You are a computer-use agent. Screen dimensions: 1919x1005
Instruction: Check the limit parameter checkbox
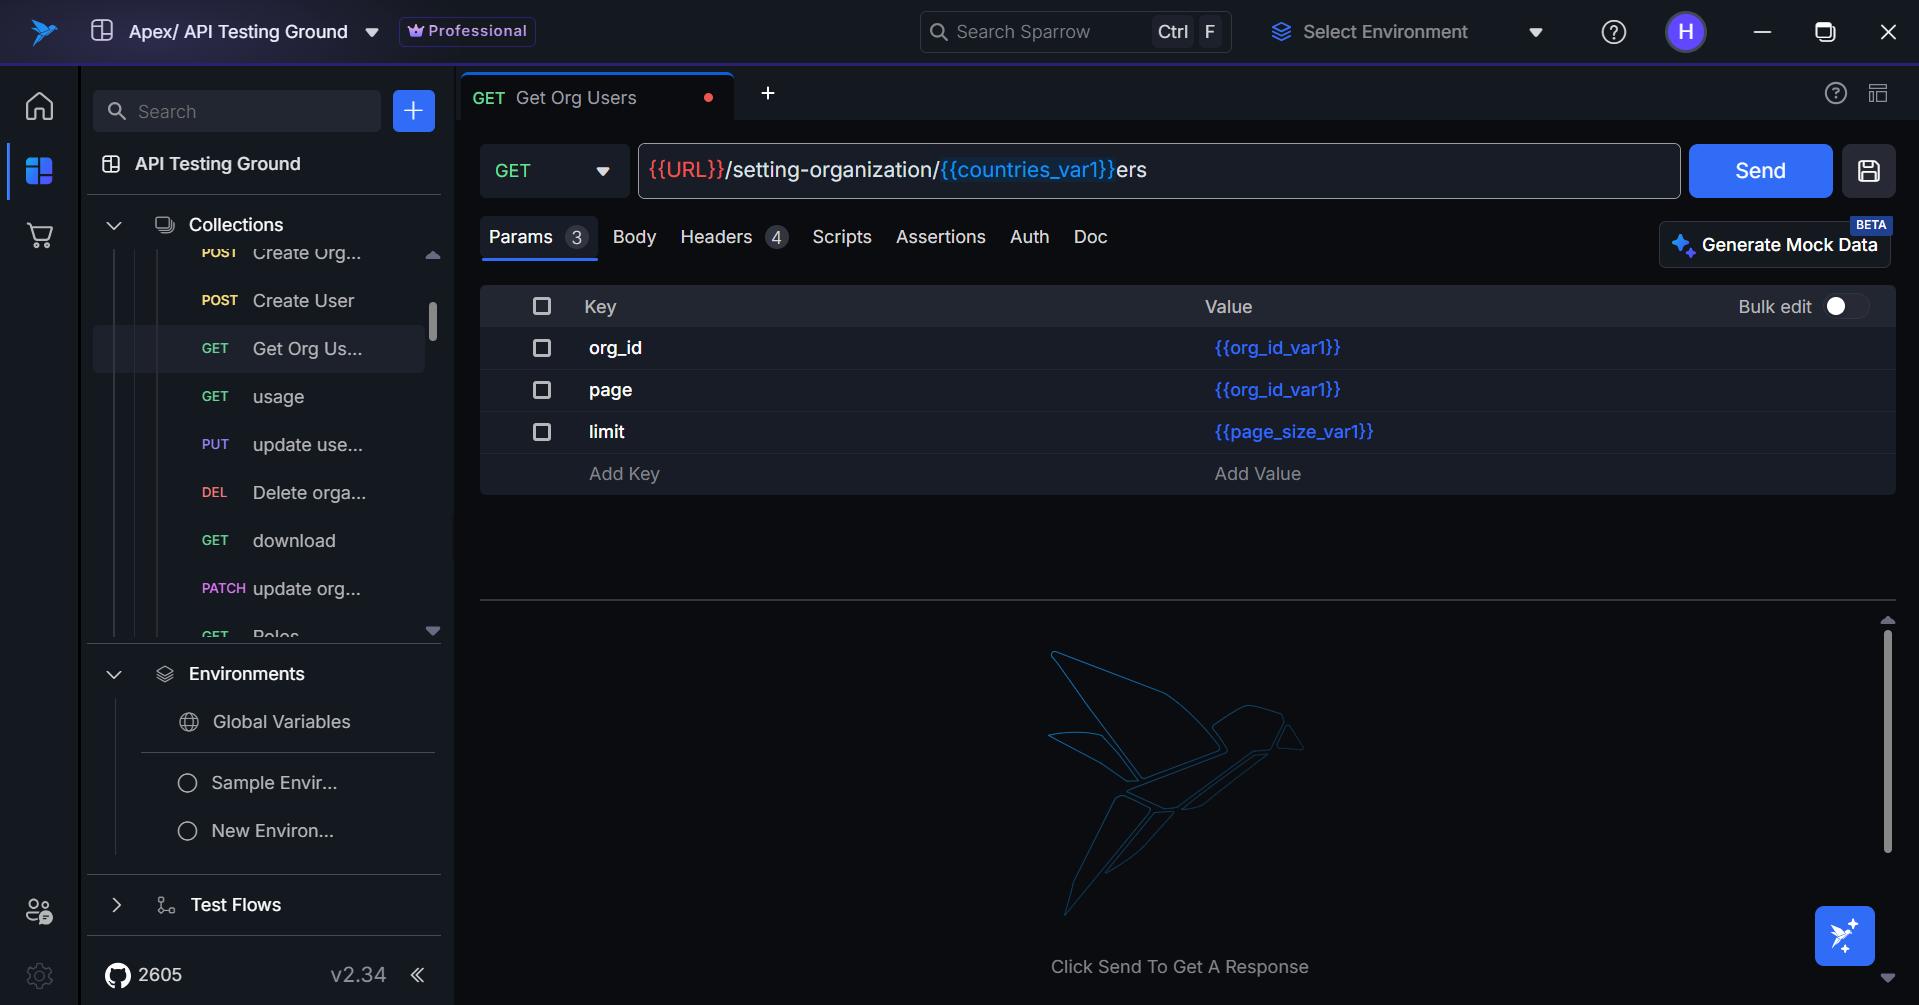pos(542,432)
